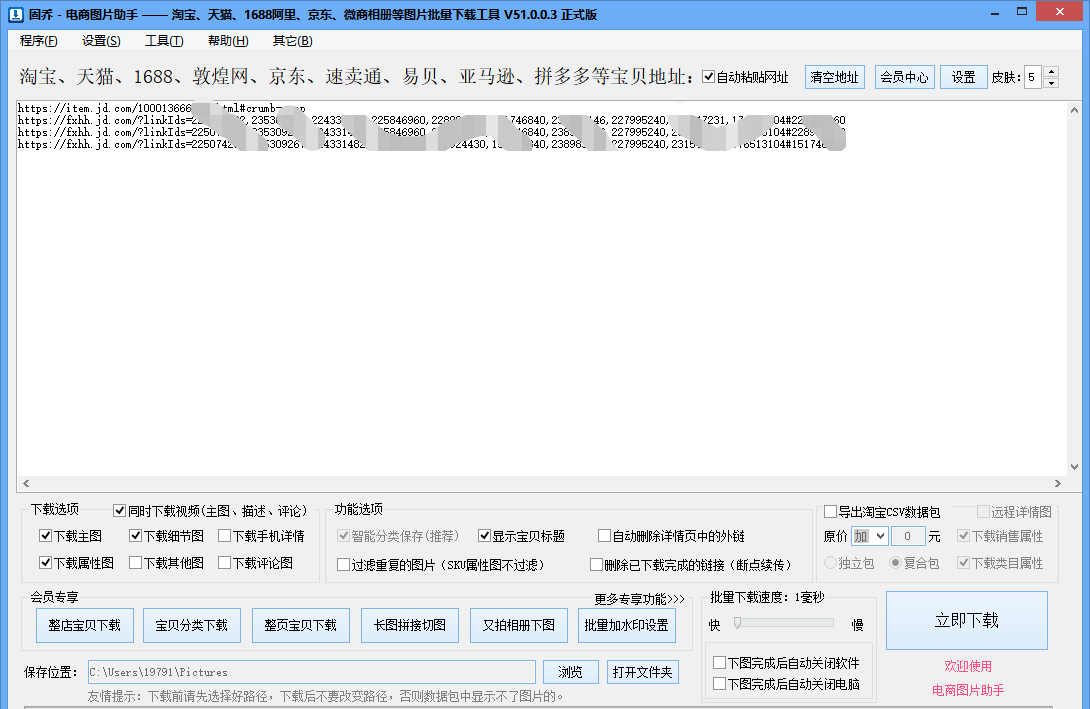The width and height of the screenshot is (1090, 709).
Task: Increase skin number with up arrow
Action: pyautogui.click(x=1050, y=71)
